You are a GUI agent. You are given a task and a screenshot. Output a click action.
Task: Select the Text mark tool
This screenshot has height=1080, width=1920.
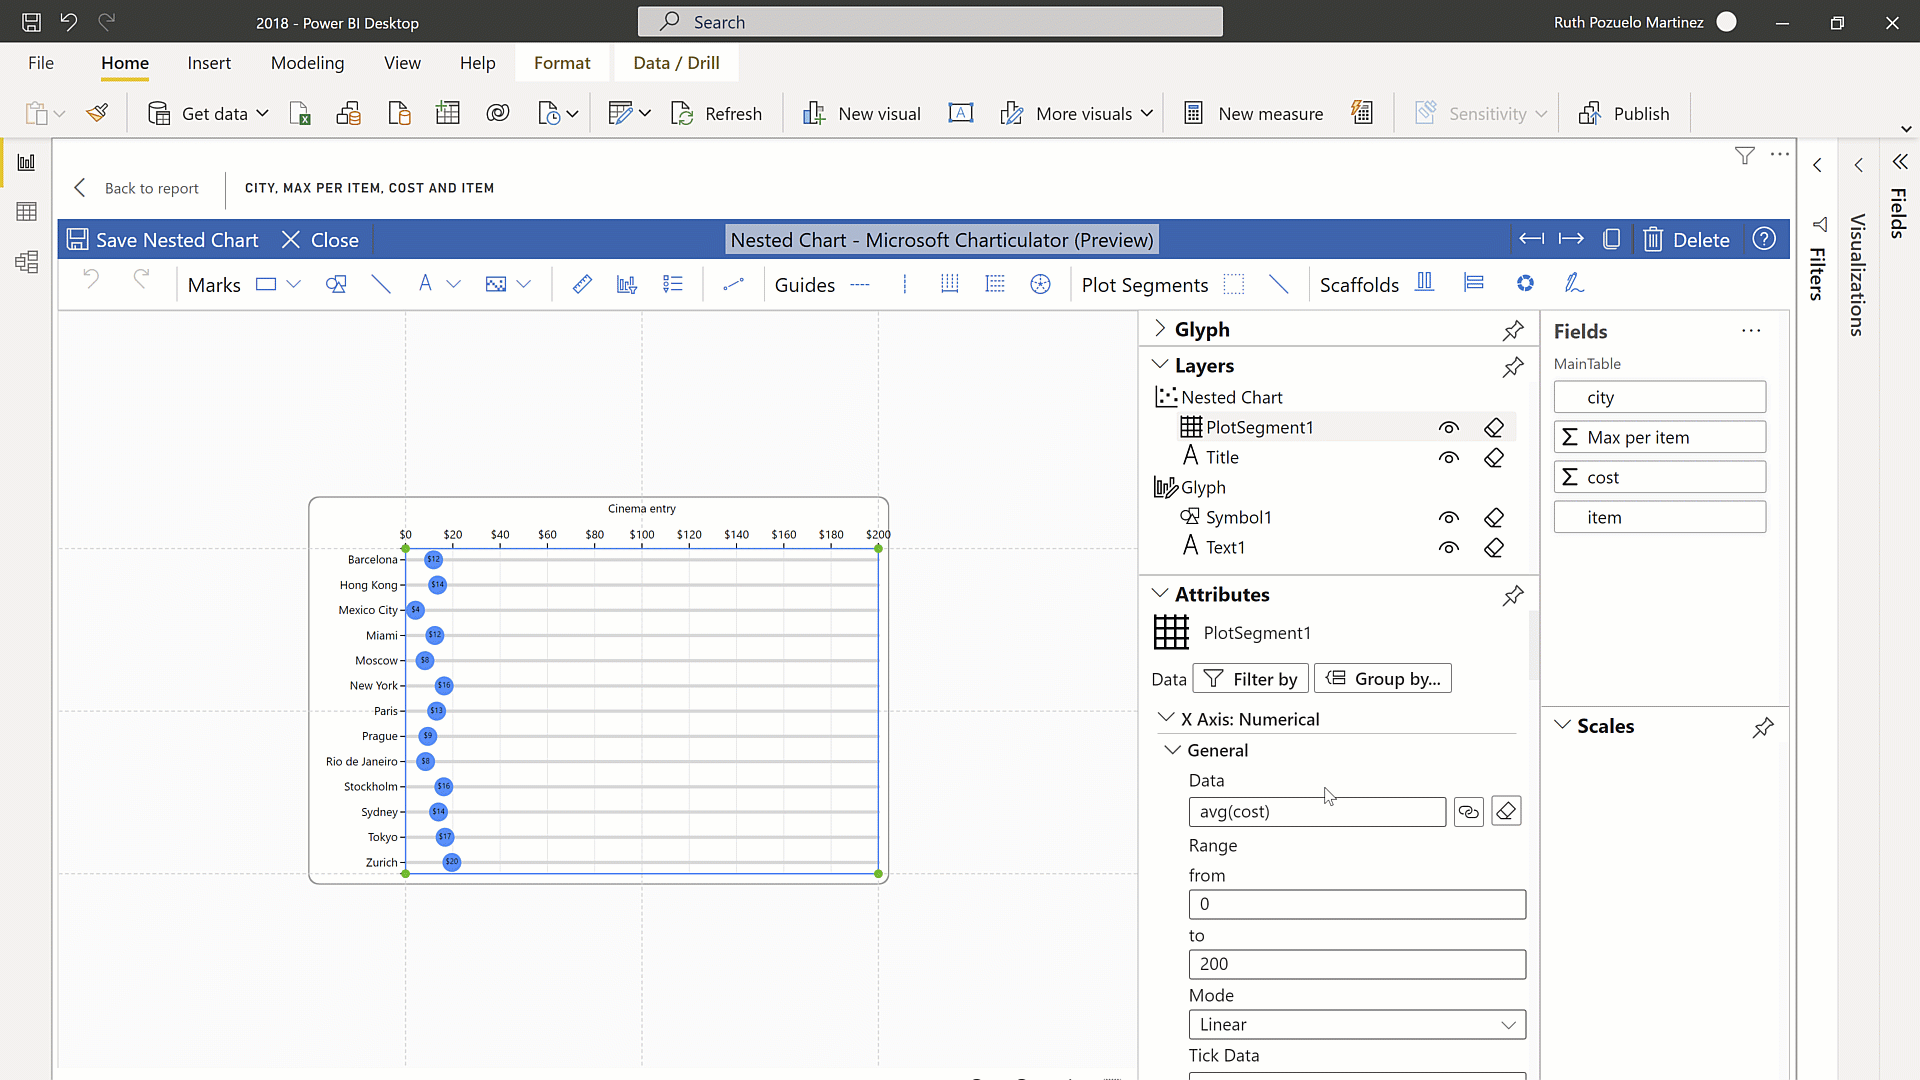tap(427, 284)
